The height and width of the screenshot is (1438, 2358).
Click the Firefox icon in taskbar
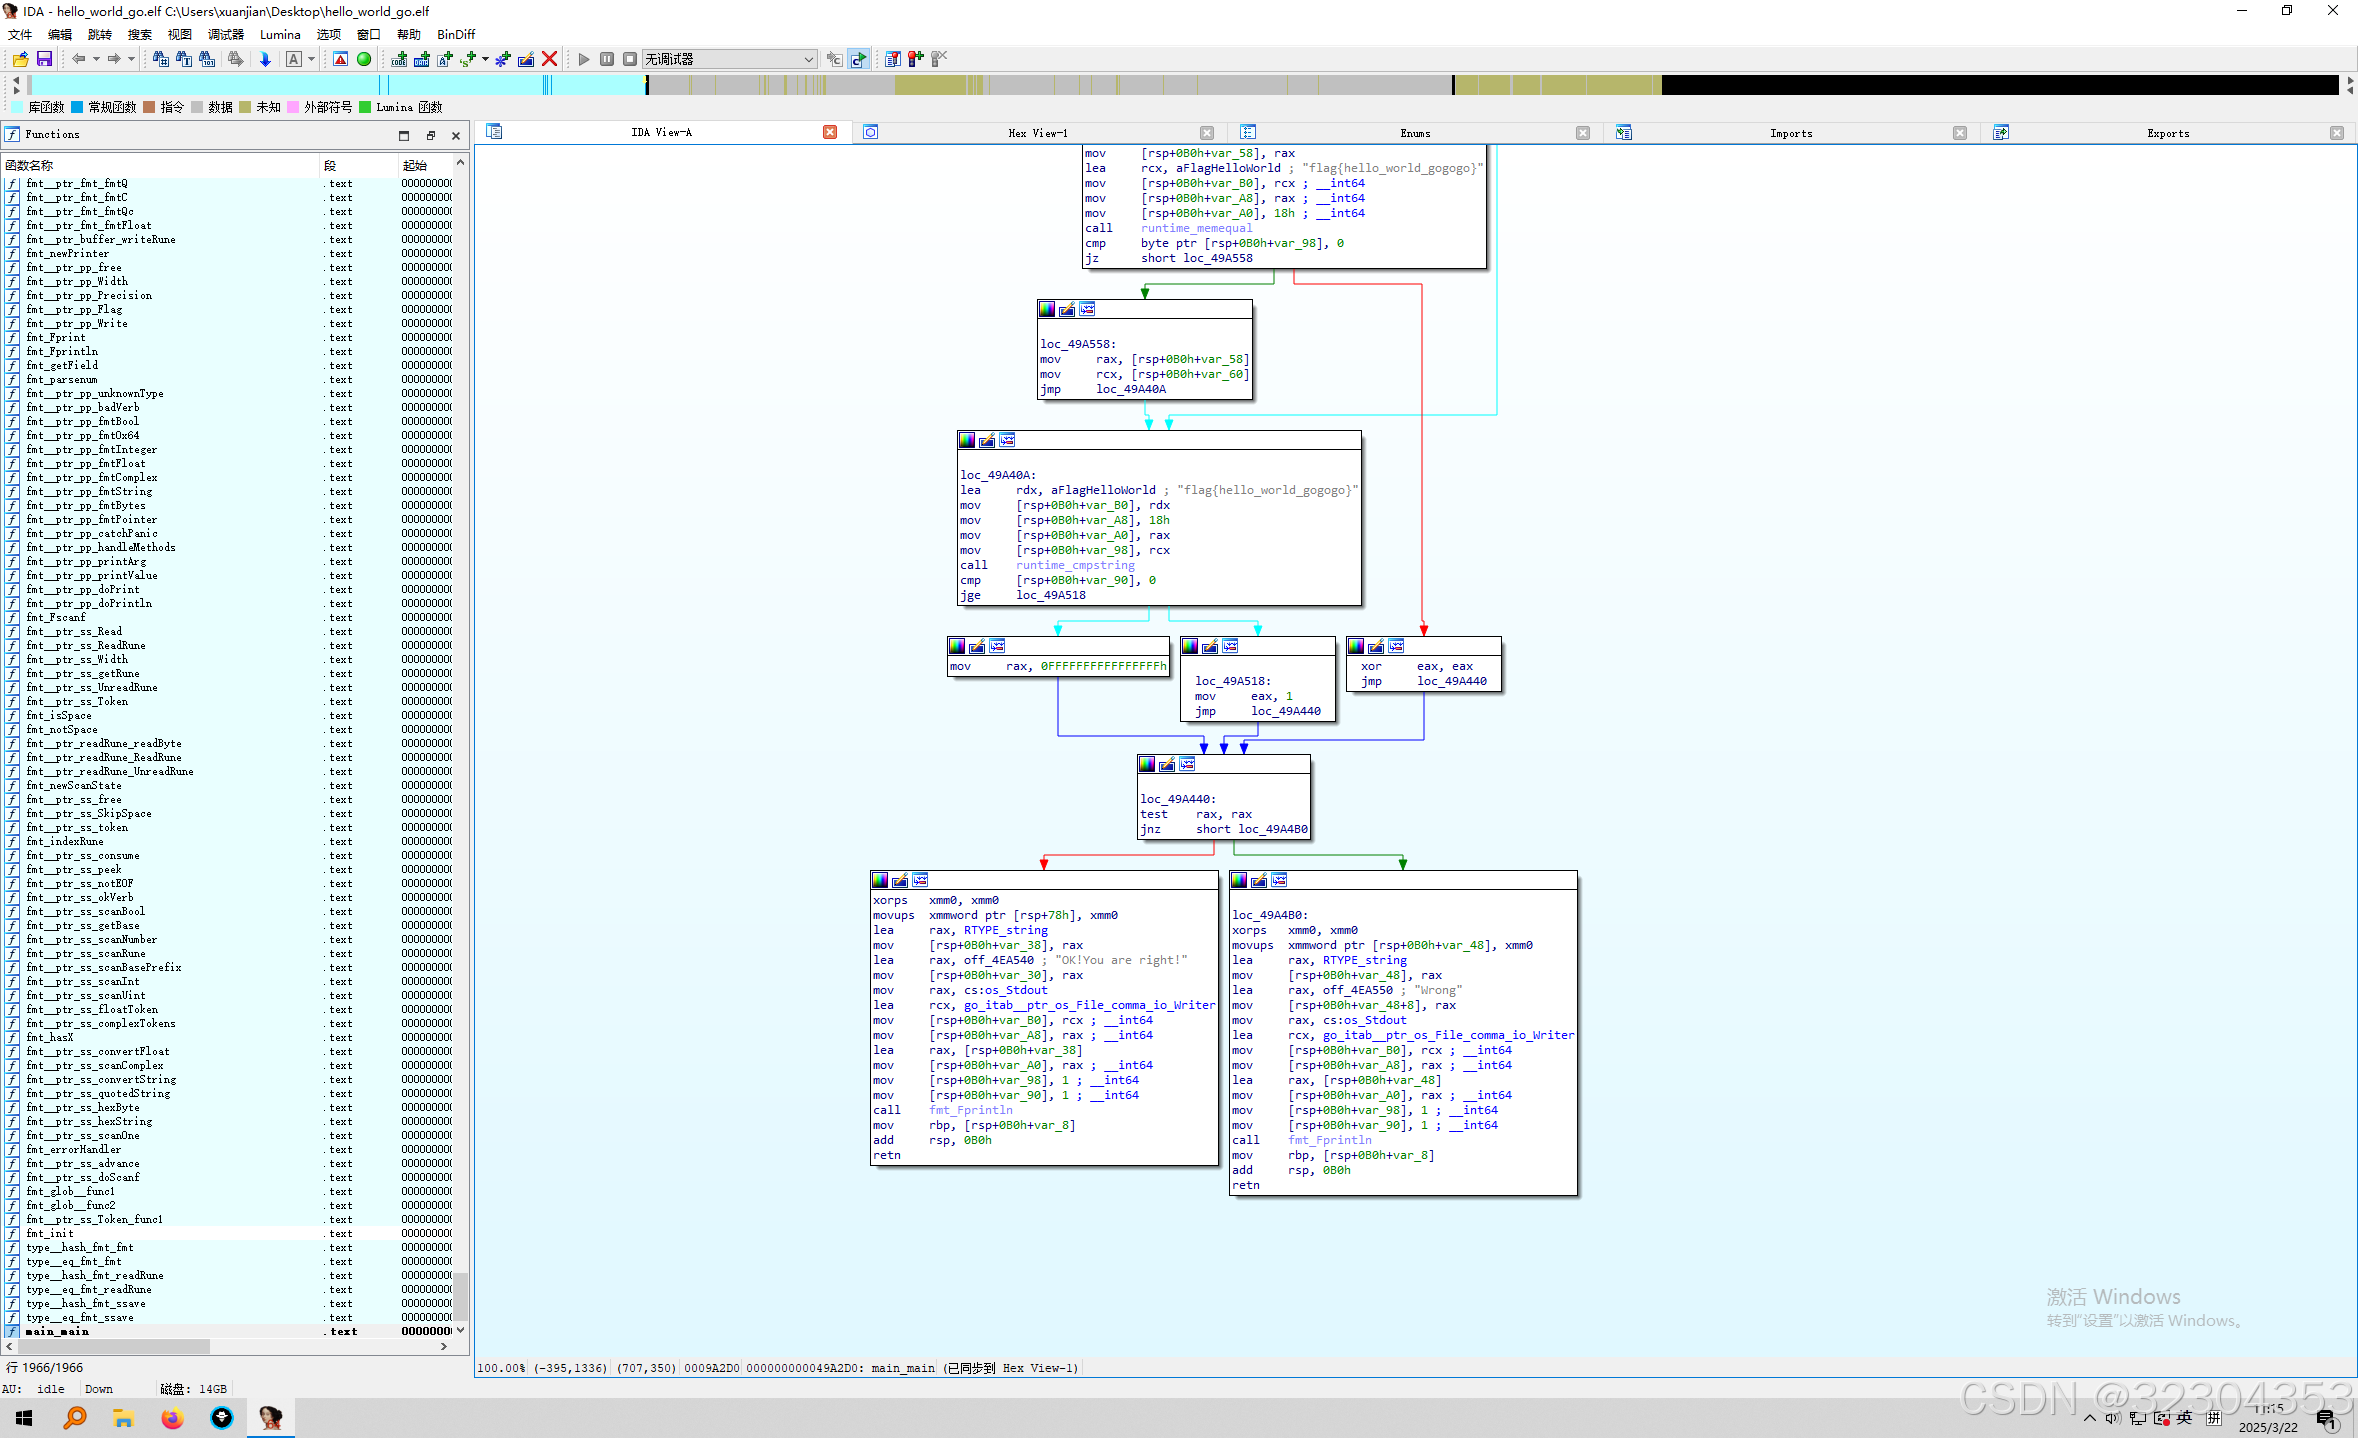point(172,1417)
